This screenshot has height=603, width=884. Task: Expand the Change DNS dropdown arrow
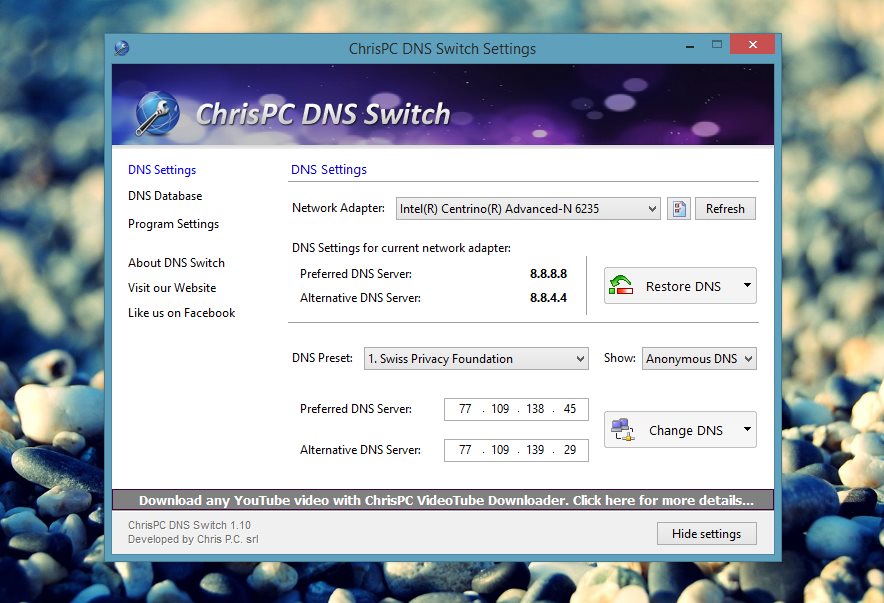point(747,429)
